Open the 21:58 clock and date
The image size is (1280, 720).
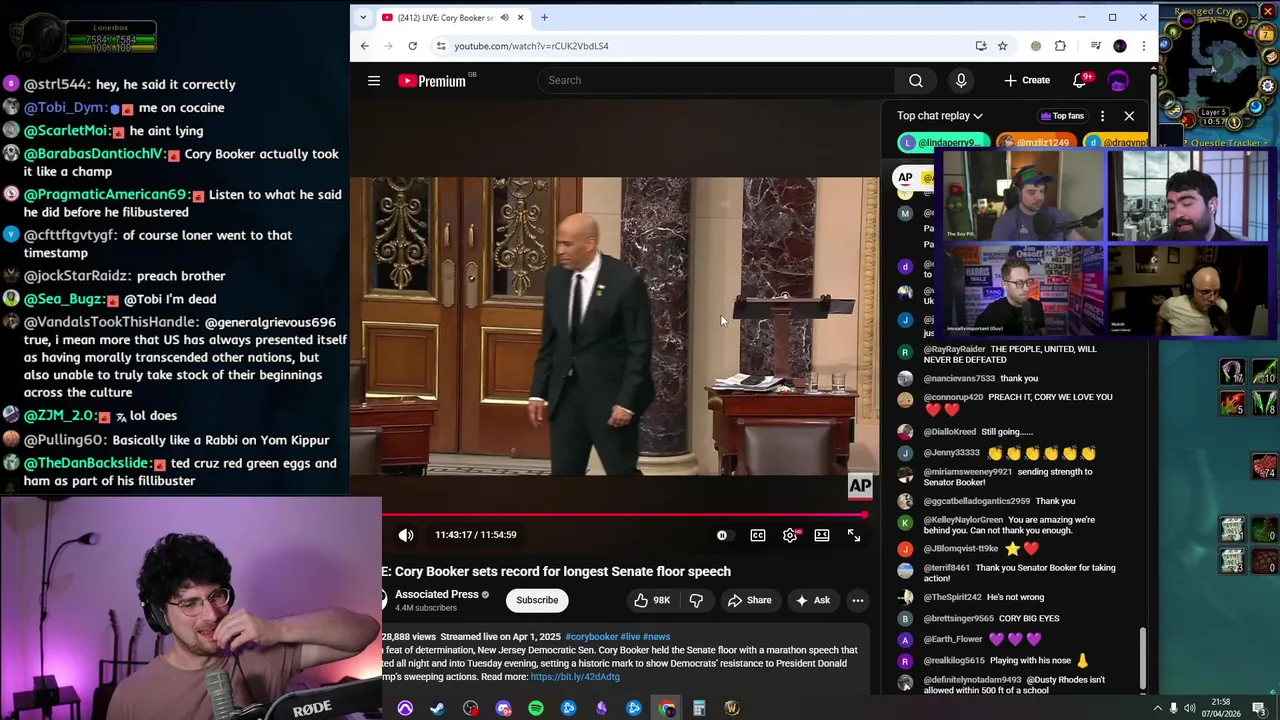[1220, 707]
